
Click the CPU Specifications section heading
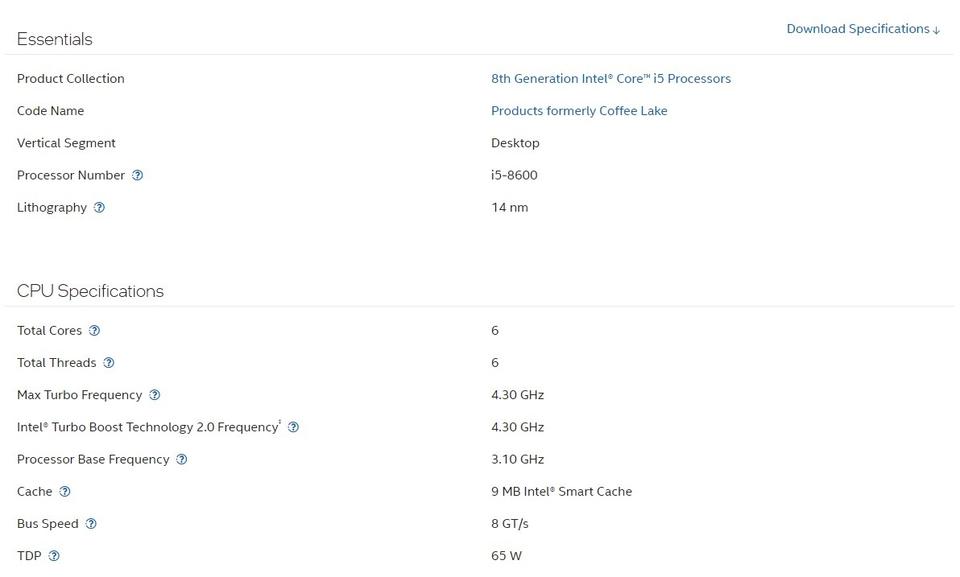[x=90, y=291]
